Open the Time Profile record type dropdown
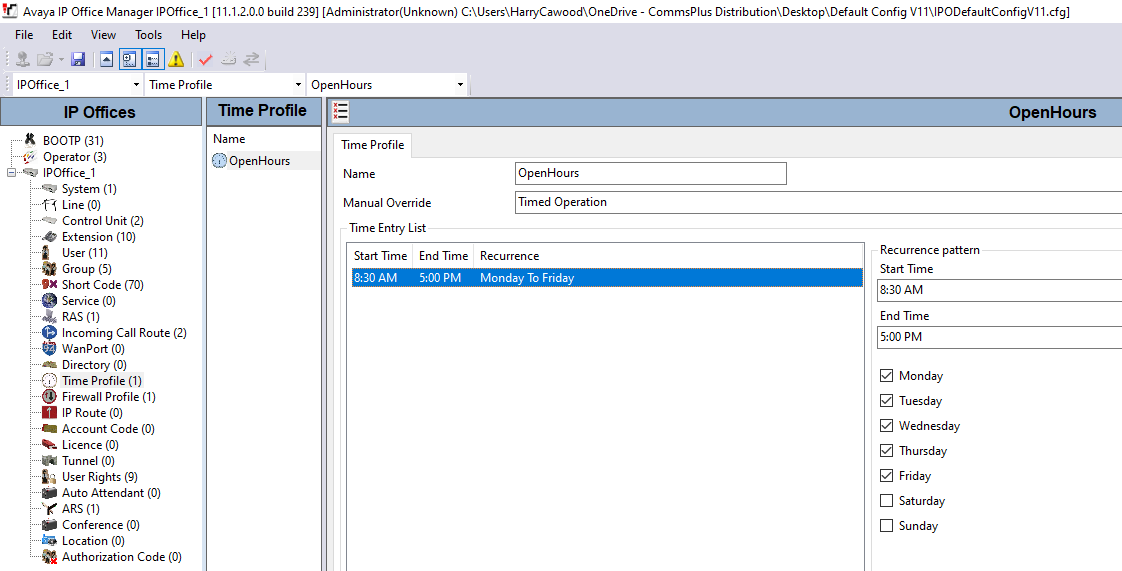 [x=298, y=85]
